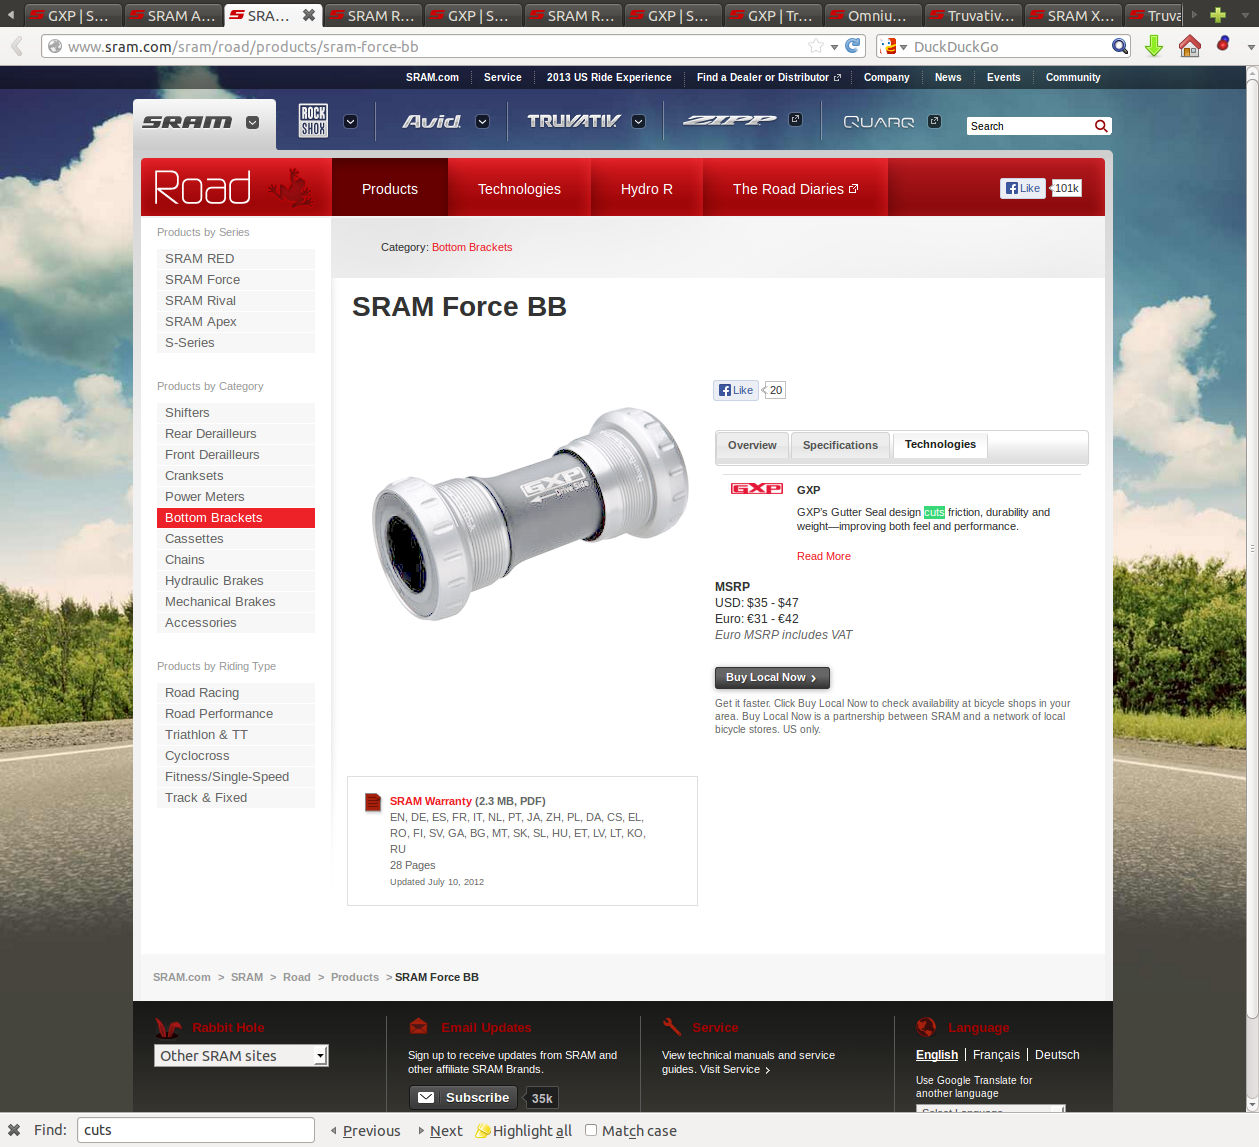Image resolution: width=1259 pixels, height=1147 pixels.
Task: Open the DuckDuckGo search engine selector
Action: 892,46
